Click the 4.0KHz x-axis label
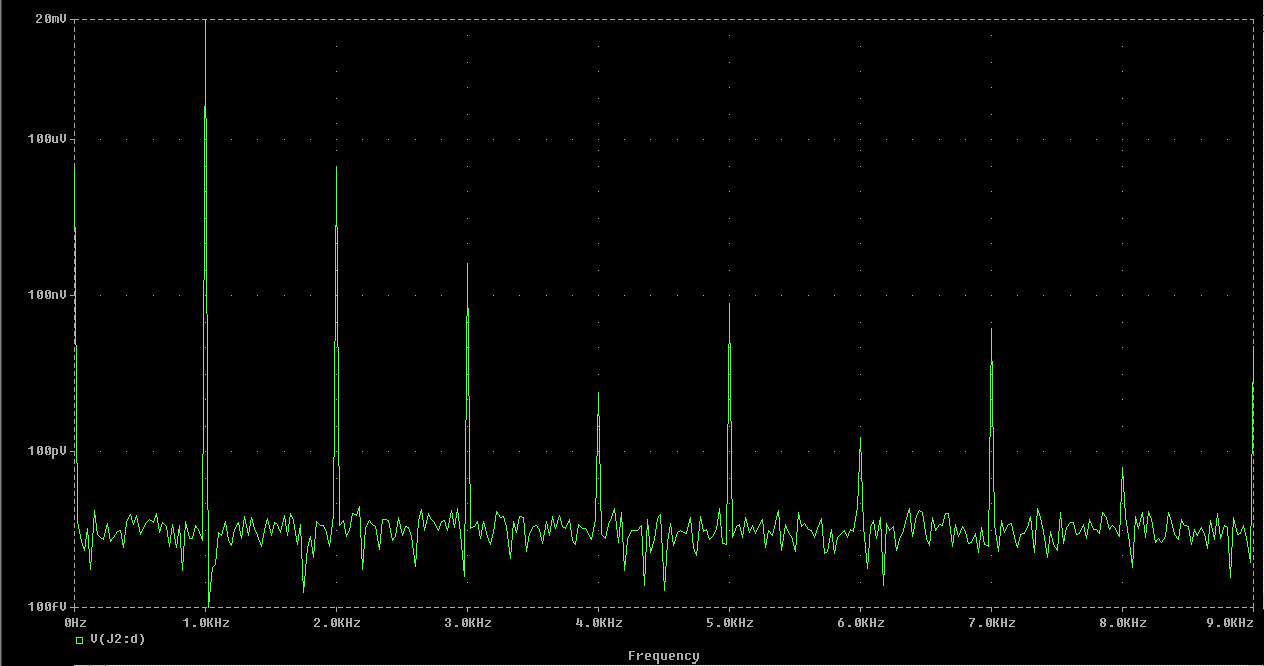 [x=598, y=622]
